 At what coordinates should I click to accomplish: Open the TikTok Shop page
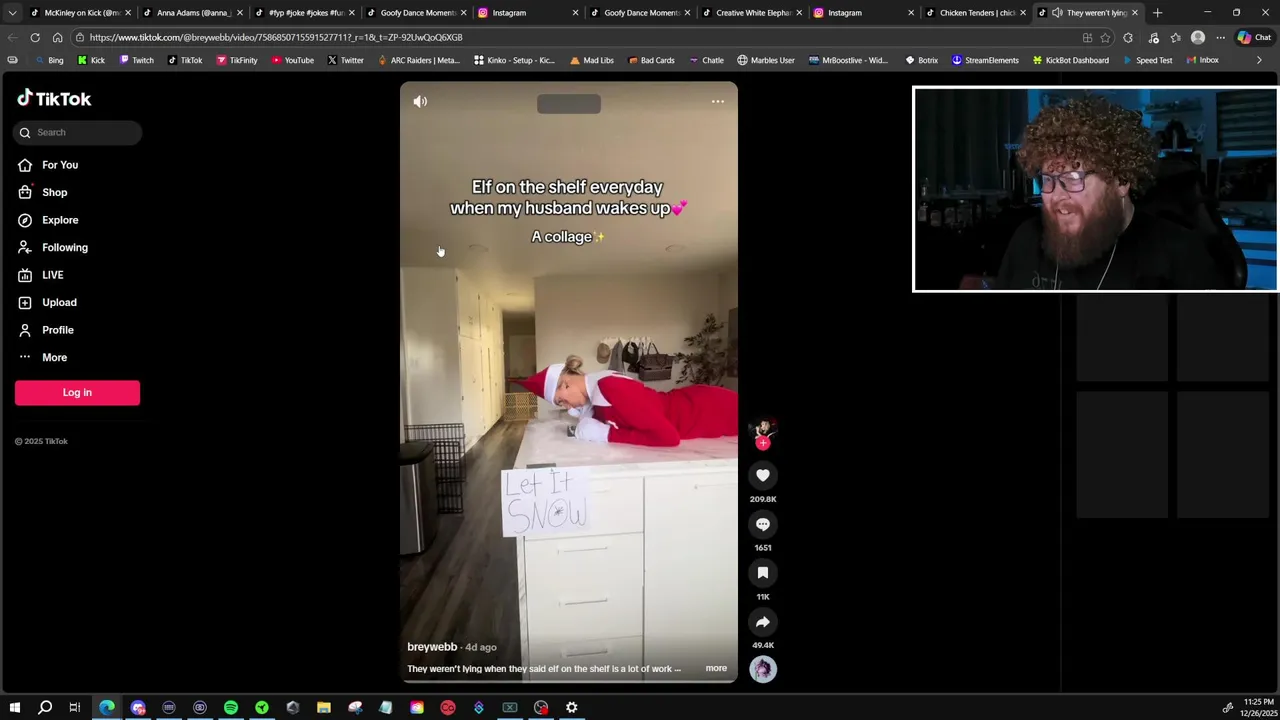55,192
